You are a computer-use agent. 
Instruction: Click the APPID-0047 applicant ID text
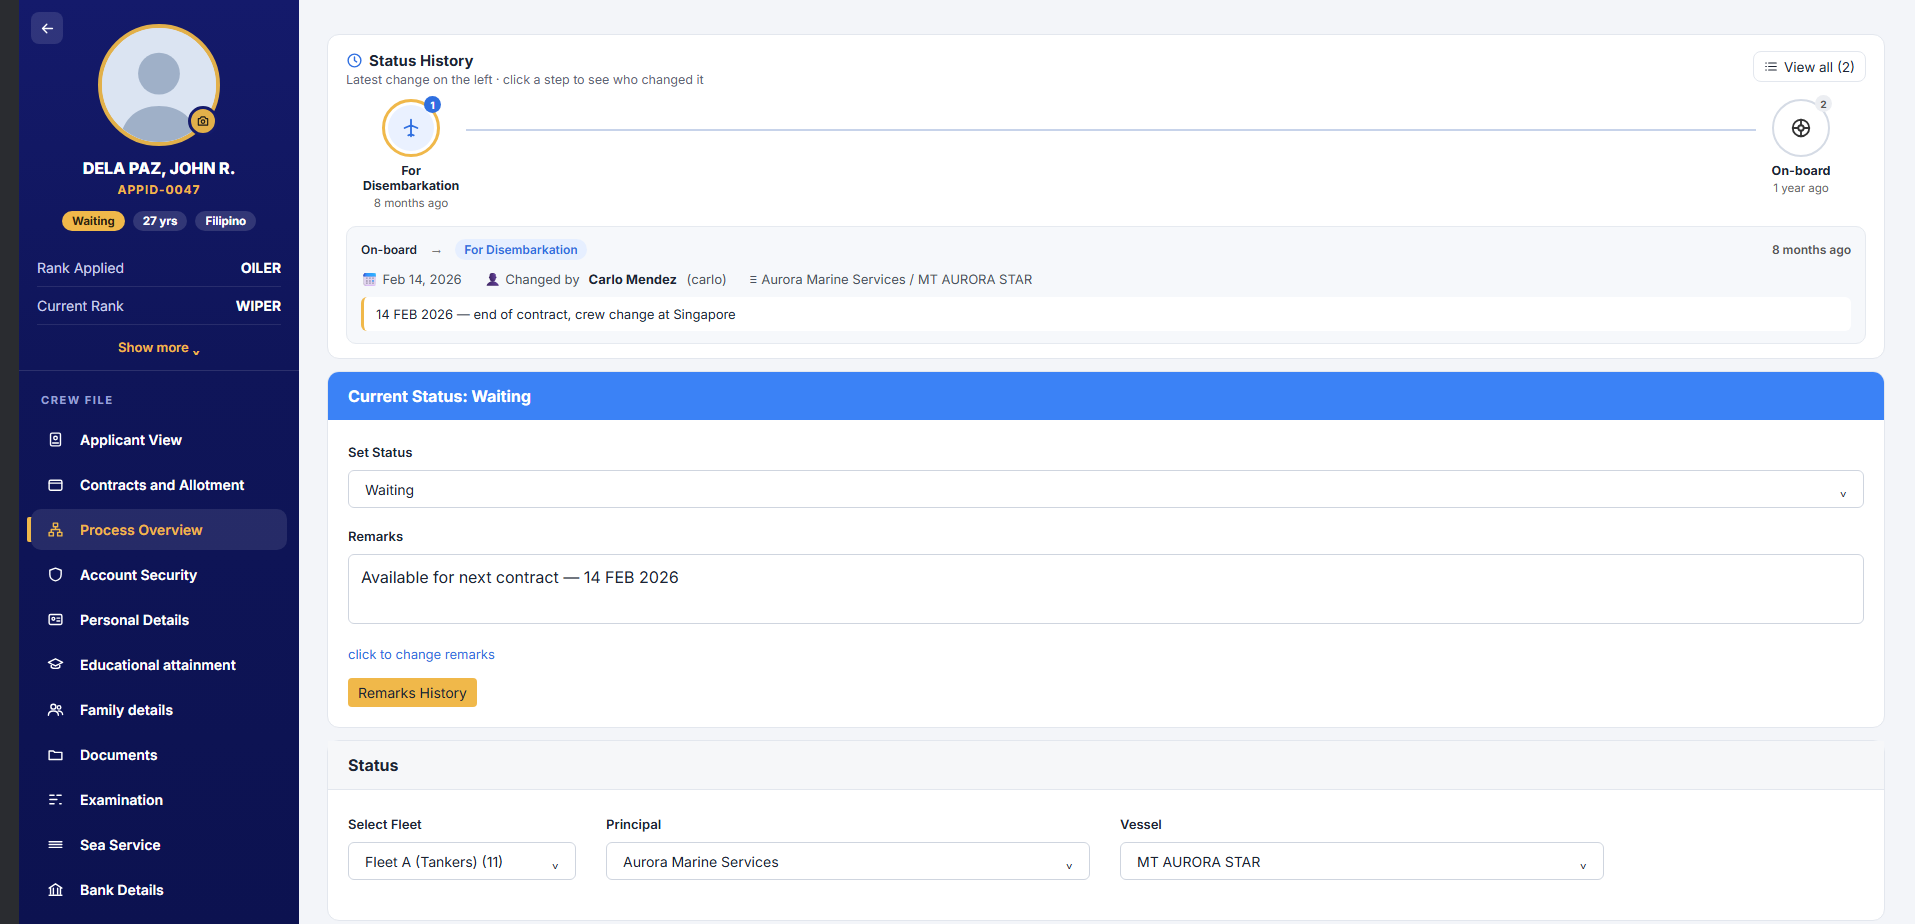tap(159, 190)
